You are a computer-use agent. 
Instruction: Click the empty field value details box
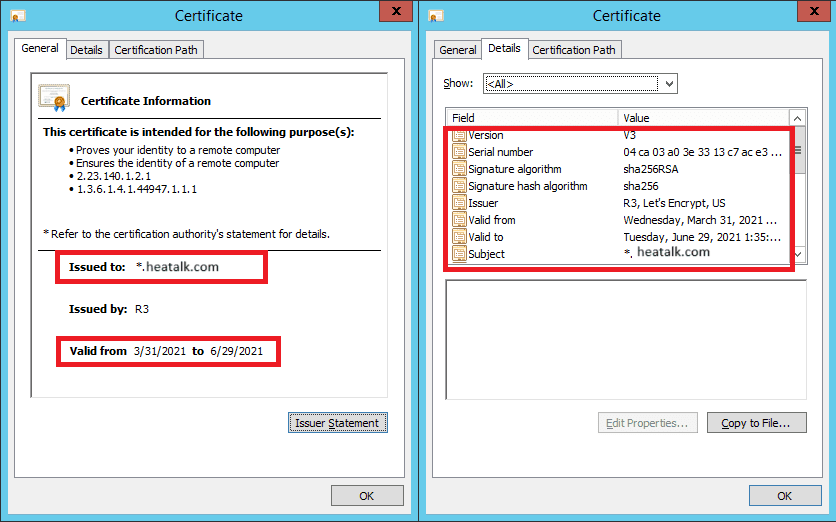coord(626,340)
